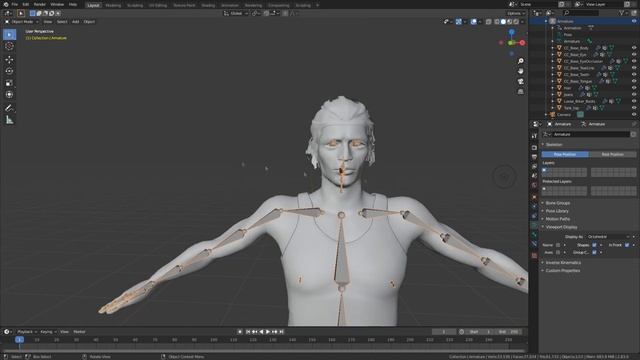Enable the Names checkbox
The image size is (640, 360).
(558, 245)
